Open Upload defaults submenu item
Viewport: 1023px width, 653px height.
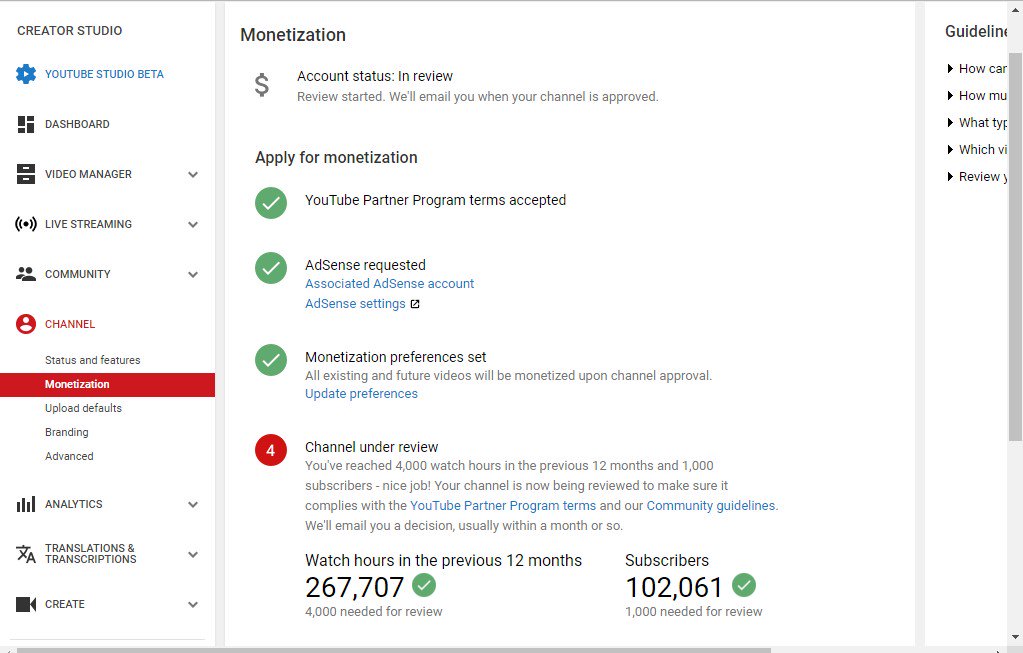(84, 408)
